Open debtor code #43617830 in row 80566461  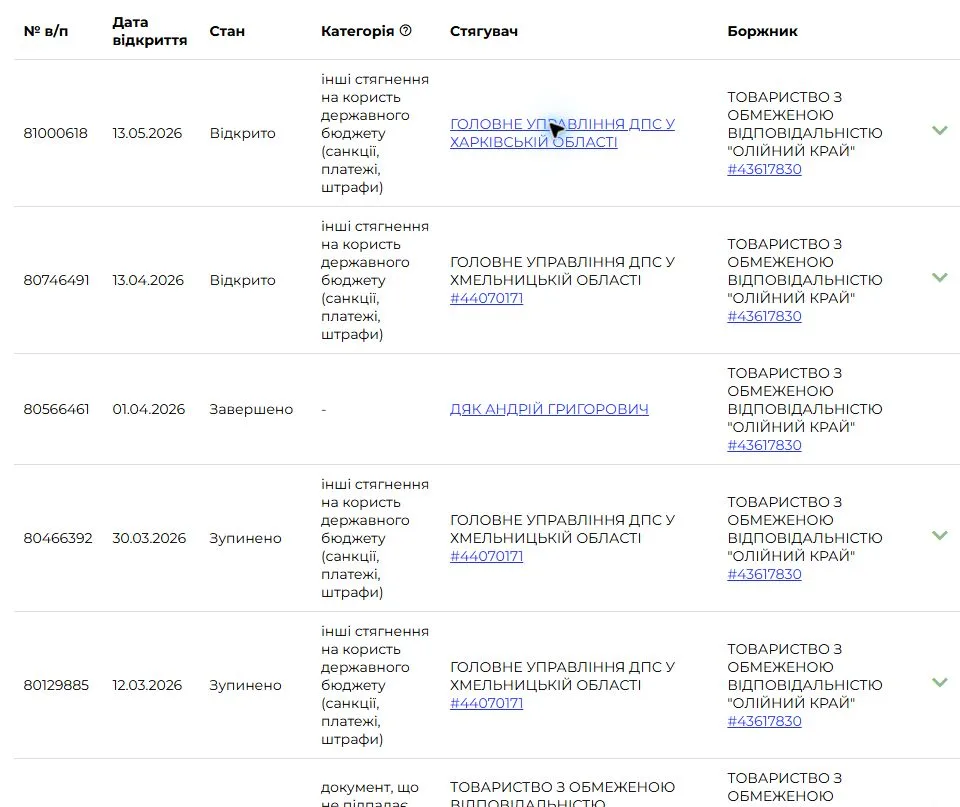(x=764, y=445)
